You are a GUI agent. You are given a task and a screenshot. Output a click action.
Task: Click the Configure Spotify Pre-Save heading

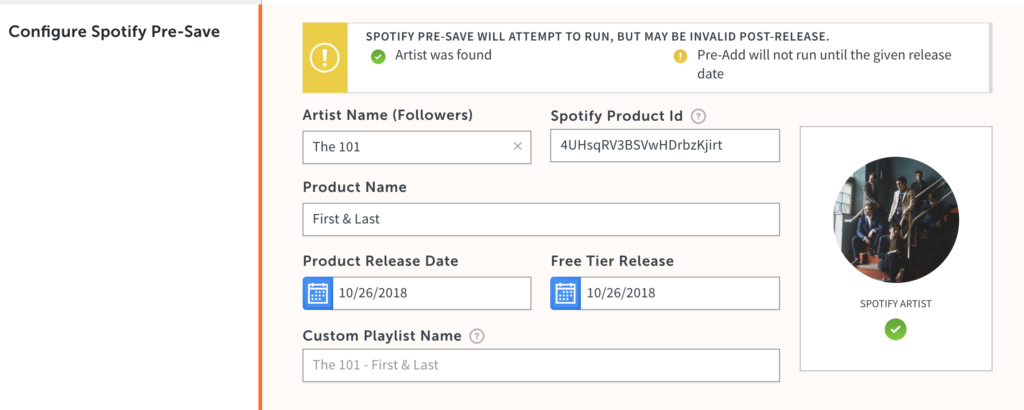114,31
